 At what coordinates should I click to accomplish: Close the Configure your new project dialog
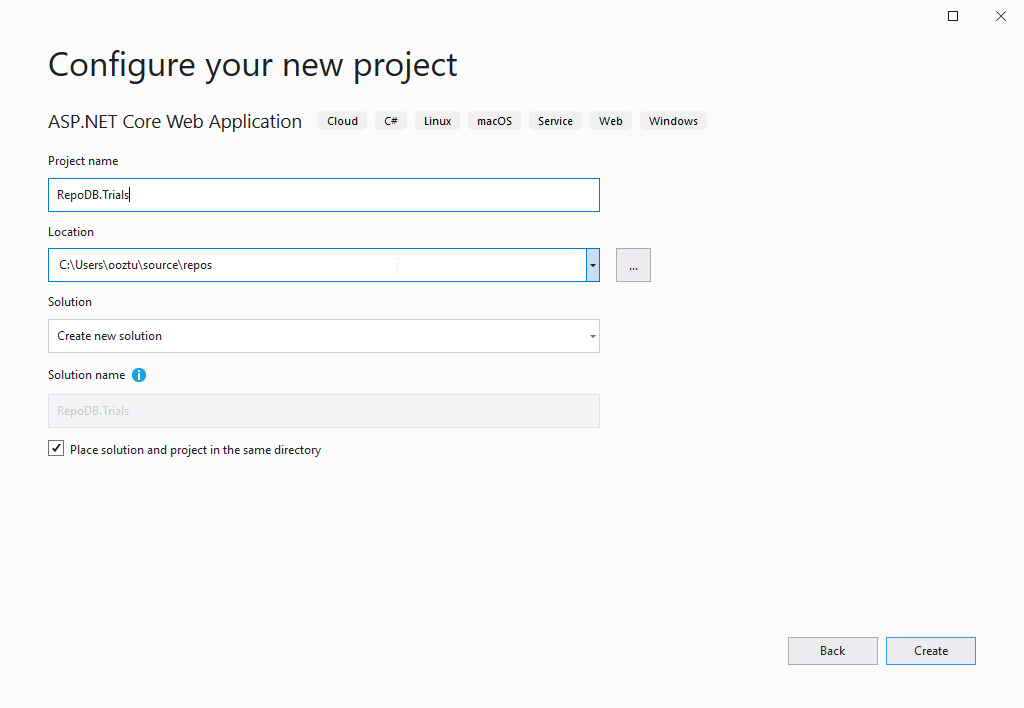[x=1000, y=16]
